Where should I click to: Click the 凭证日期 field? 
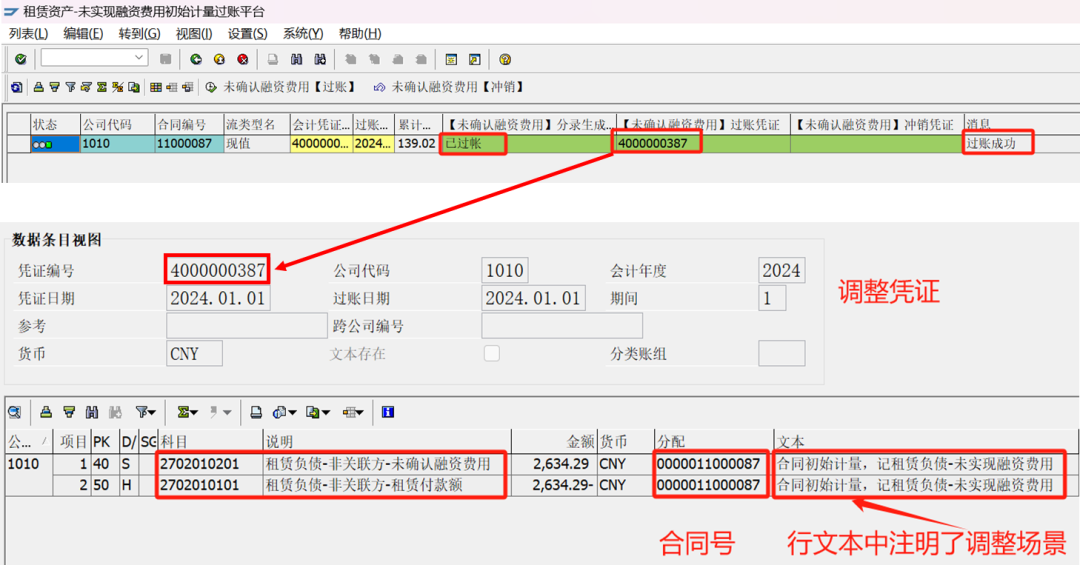218,298
